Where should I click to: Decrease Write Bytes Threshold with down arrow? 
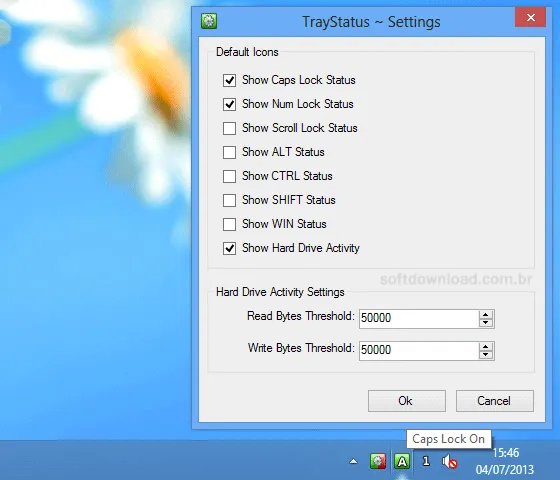click(485, 355)
